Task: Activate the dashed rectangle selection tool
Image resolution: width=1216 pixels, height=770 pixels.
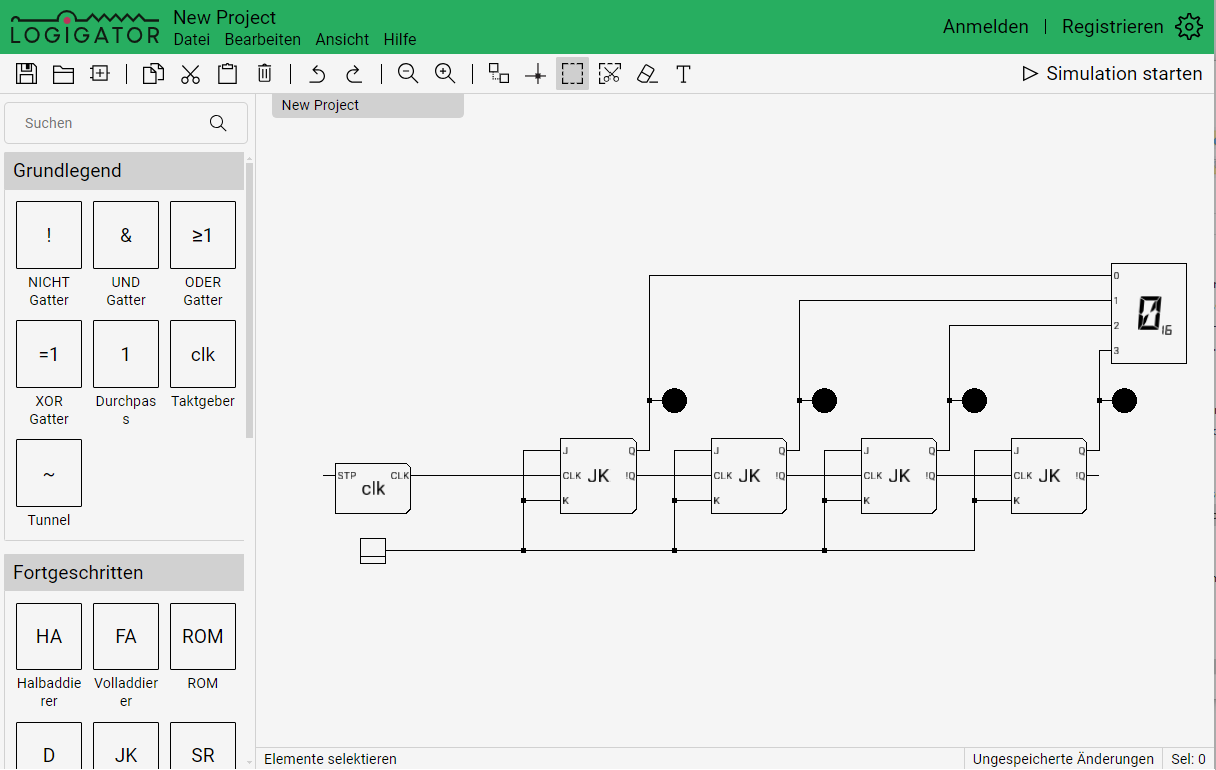Action: pos(572,74)
